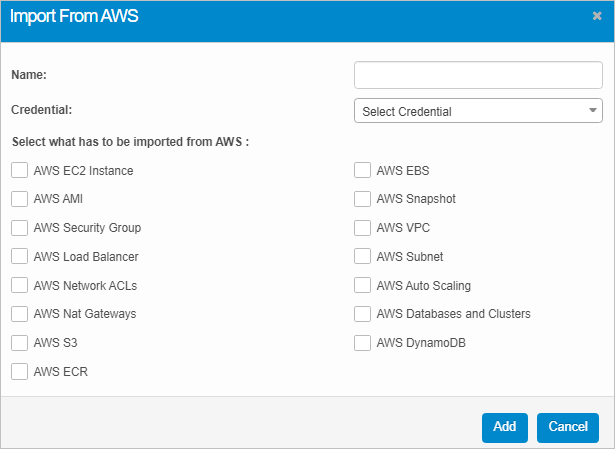Image resolution: width=615 pixels, height=449 pixels.
Task: Check the AWS VPC option
Action: coord(363,228)
